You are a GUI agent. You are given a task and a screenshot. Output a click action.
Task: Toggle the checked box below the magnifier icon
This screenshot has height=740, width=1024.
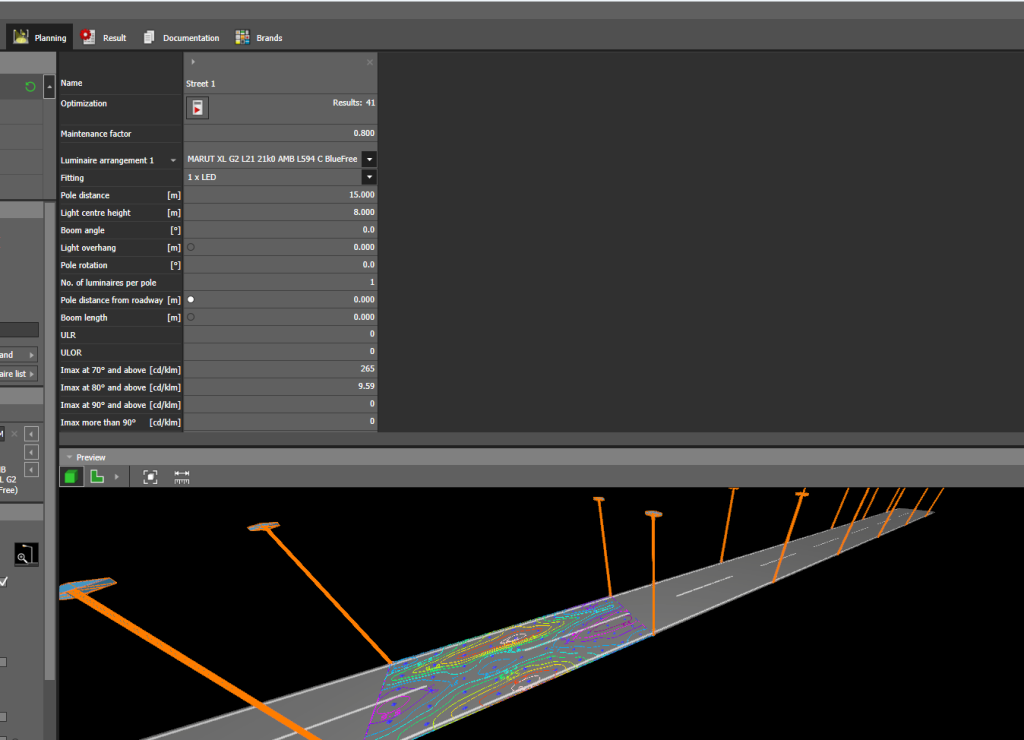(4, 581)
